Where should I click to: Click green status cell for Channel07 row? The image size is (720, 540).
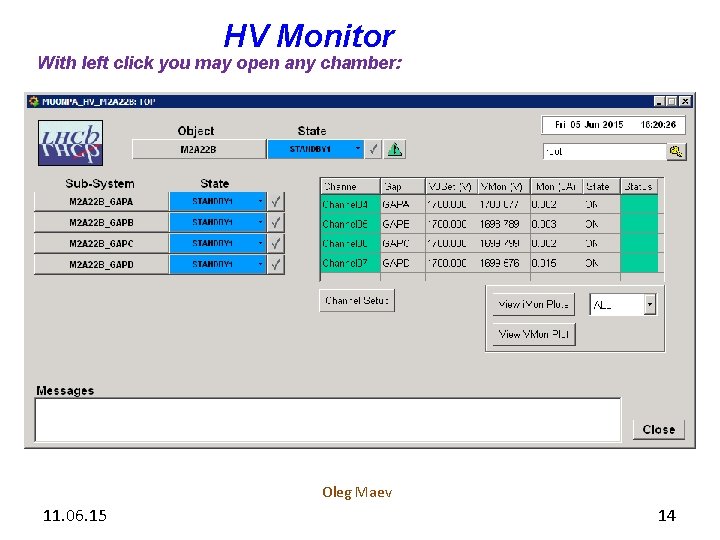(639, 263)
